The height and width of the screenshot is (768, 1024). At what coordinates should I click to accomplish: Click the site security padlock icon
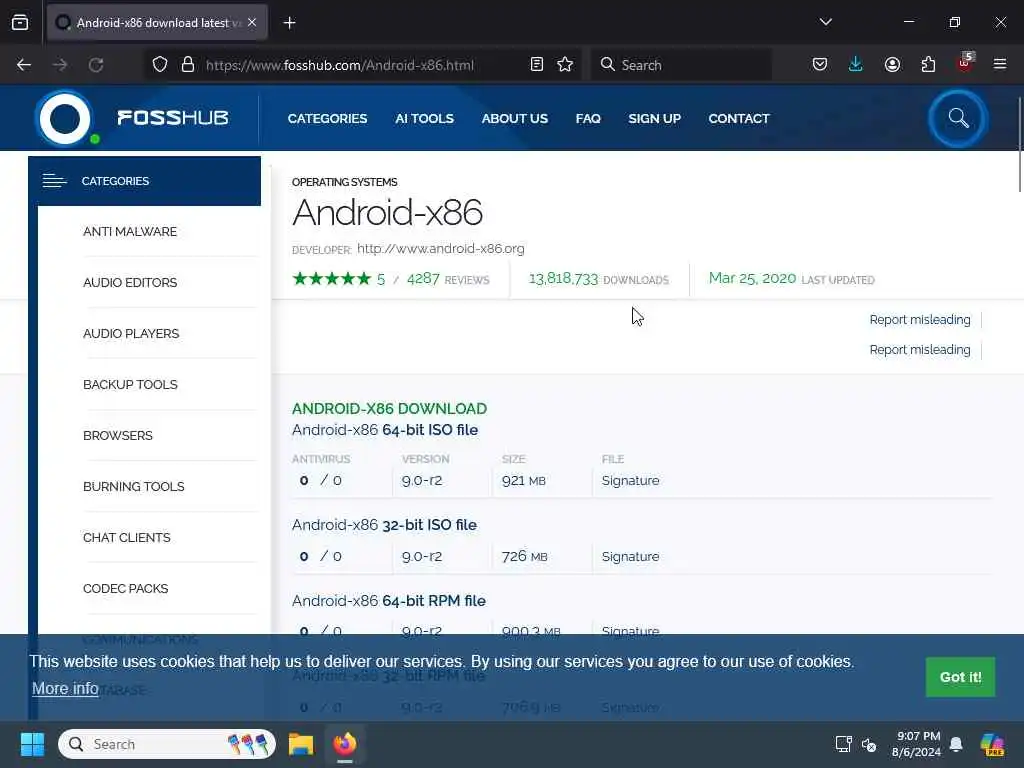188,65
